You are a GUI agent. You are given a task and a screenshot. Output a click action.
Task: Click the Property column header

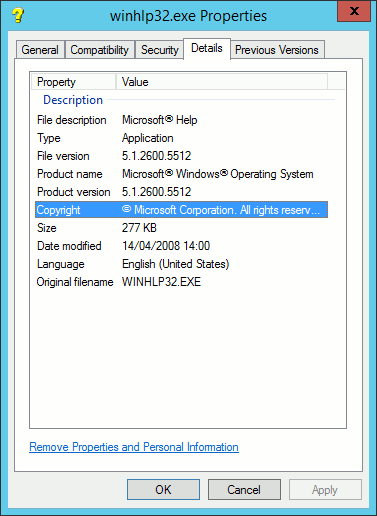tap(73, 82)
